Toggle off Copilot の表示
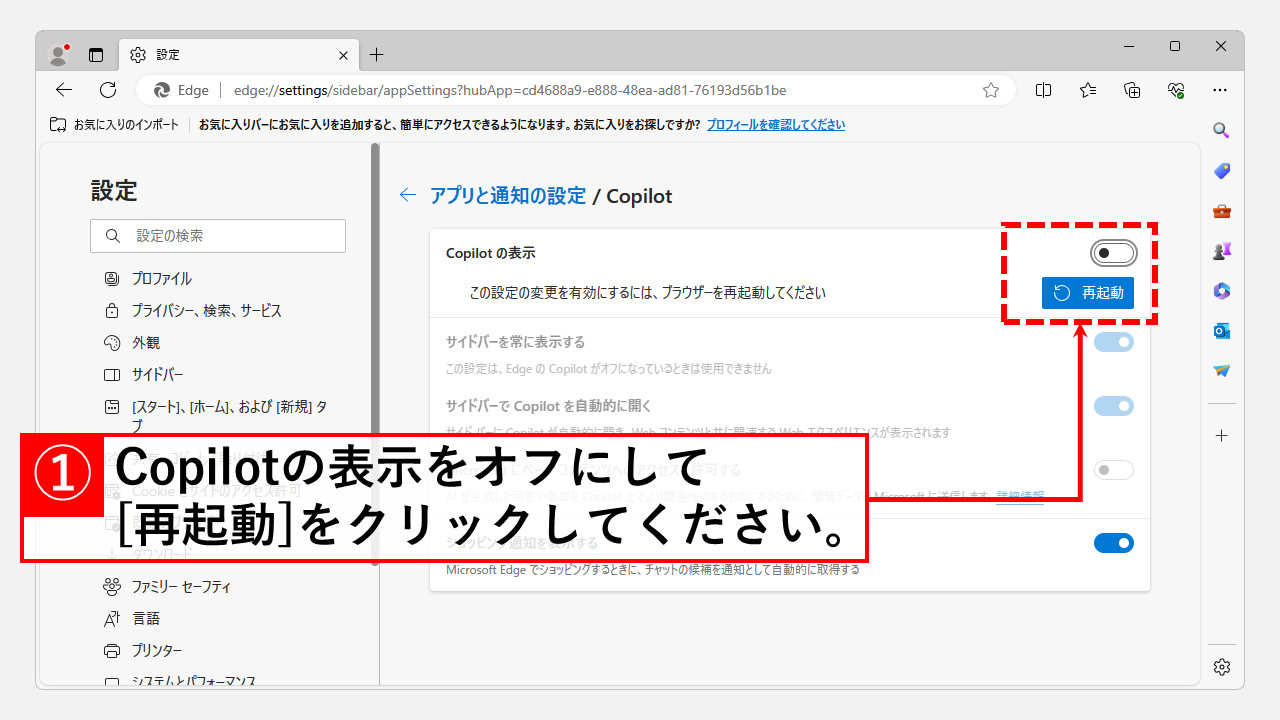 (x=1113, y=253)
